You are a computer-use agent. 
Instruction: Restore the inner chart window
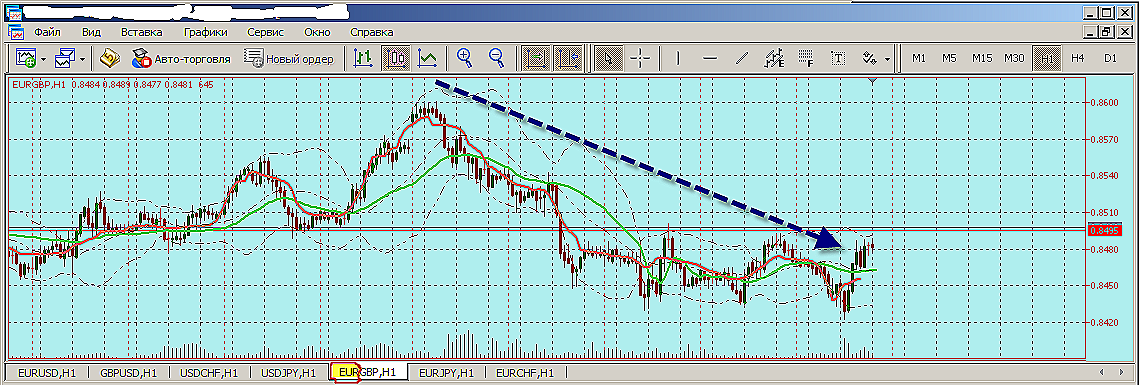click(x=1106, y=32)
